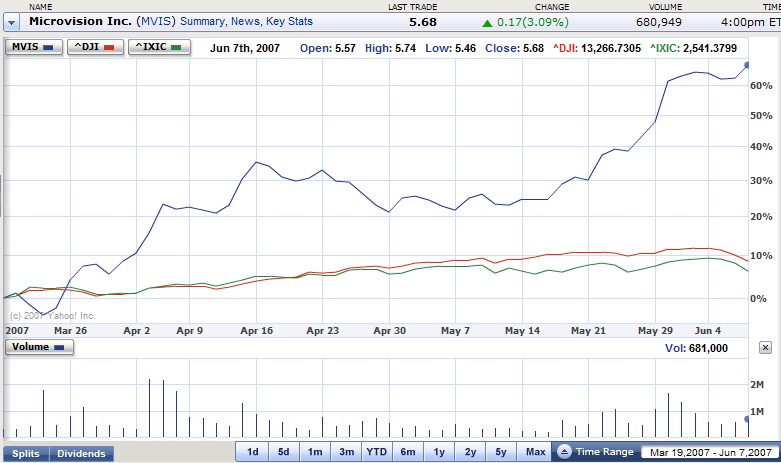Select the 1d time range
Image resolution: width=781 pixels, height=463 pixels.
coord(253,452)
